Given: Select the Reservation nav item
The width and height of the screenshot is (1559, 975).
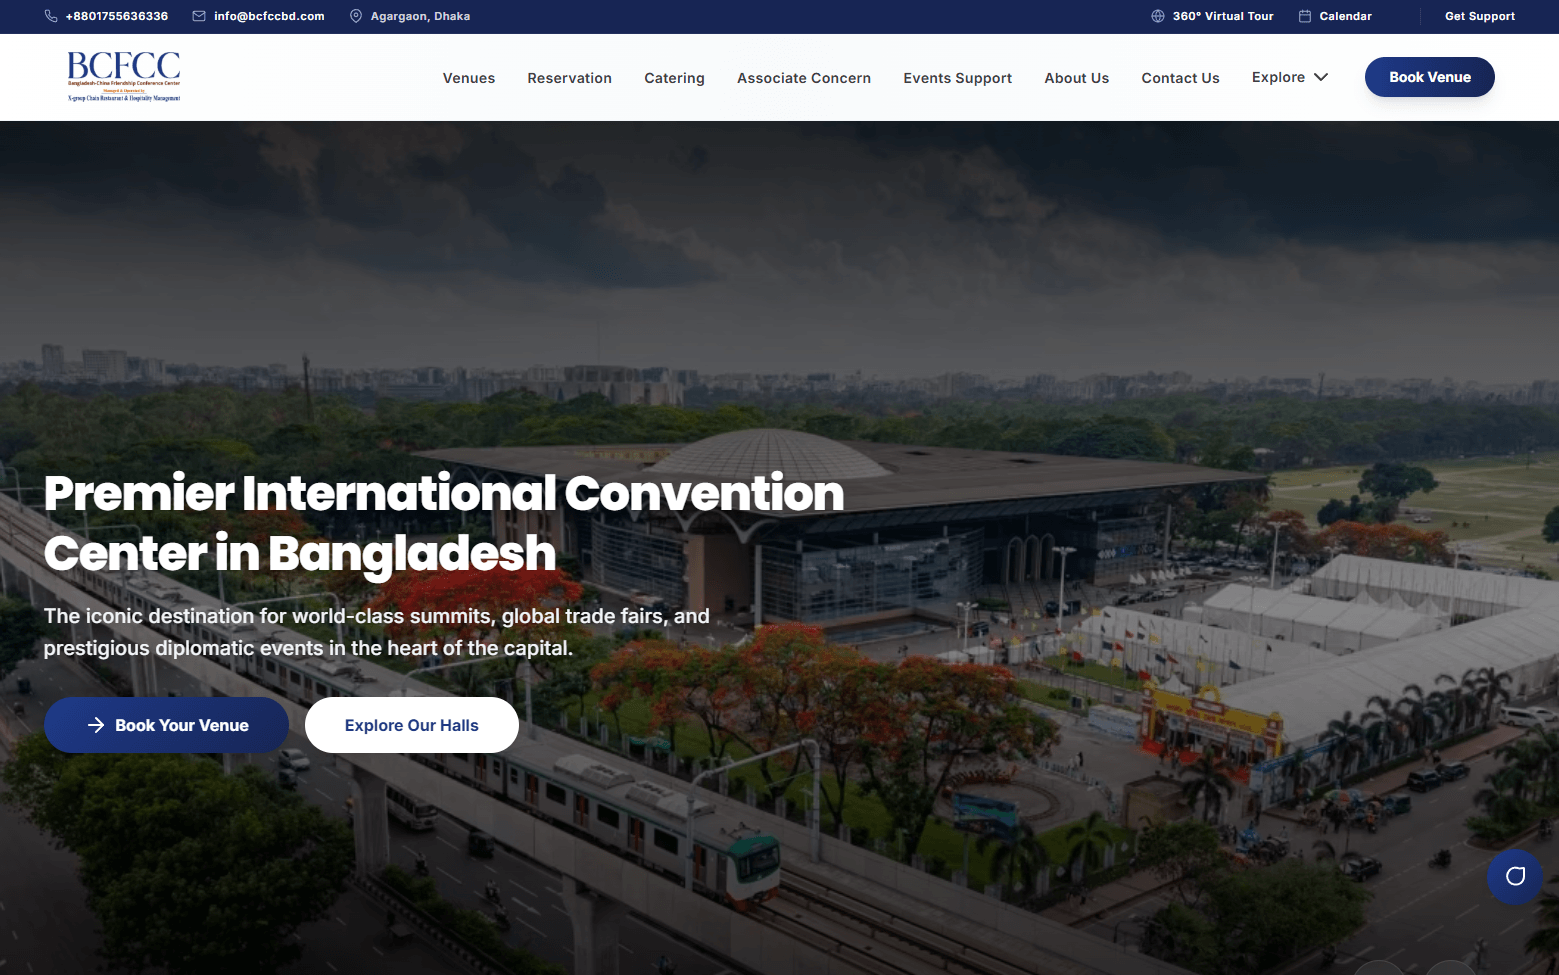Looking at the screenshot, I should (x=569, y=77).
